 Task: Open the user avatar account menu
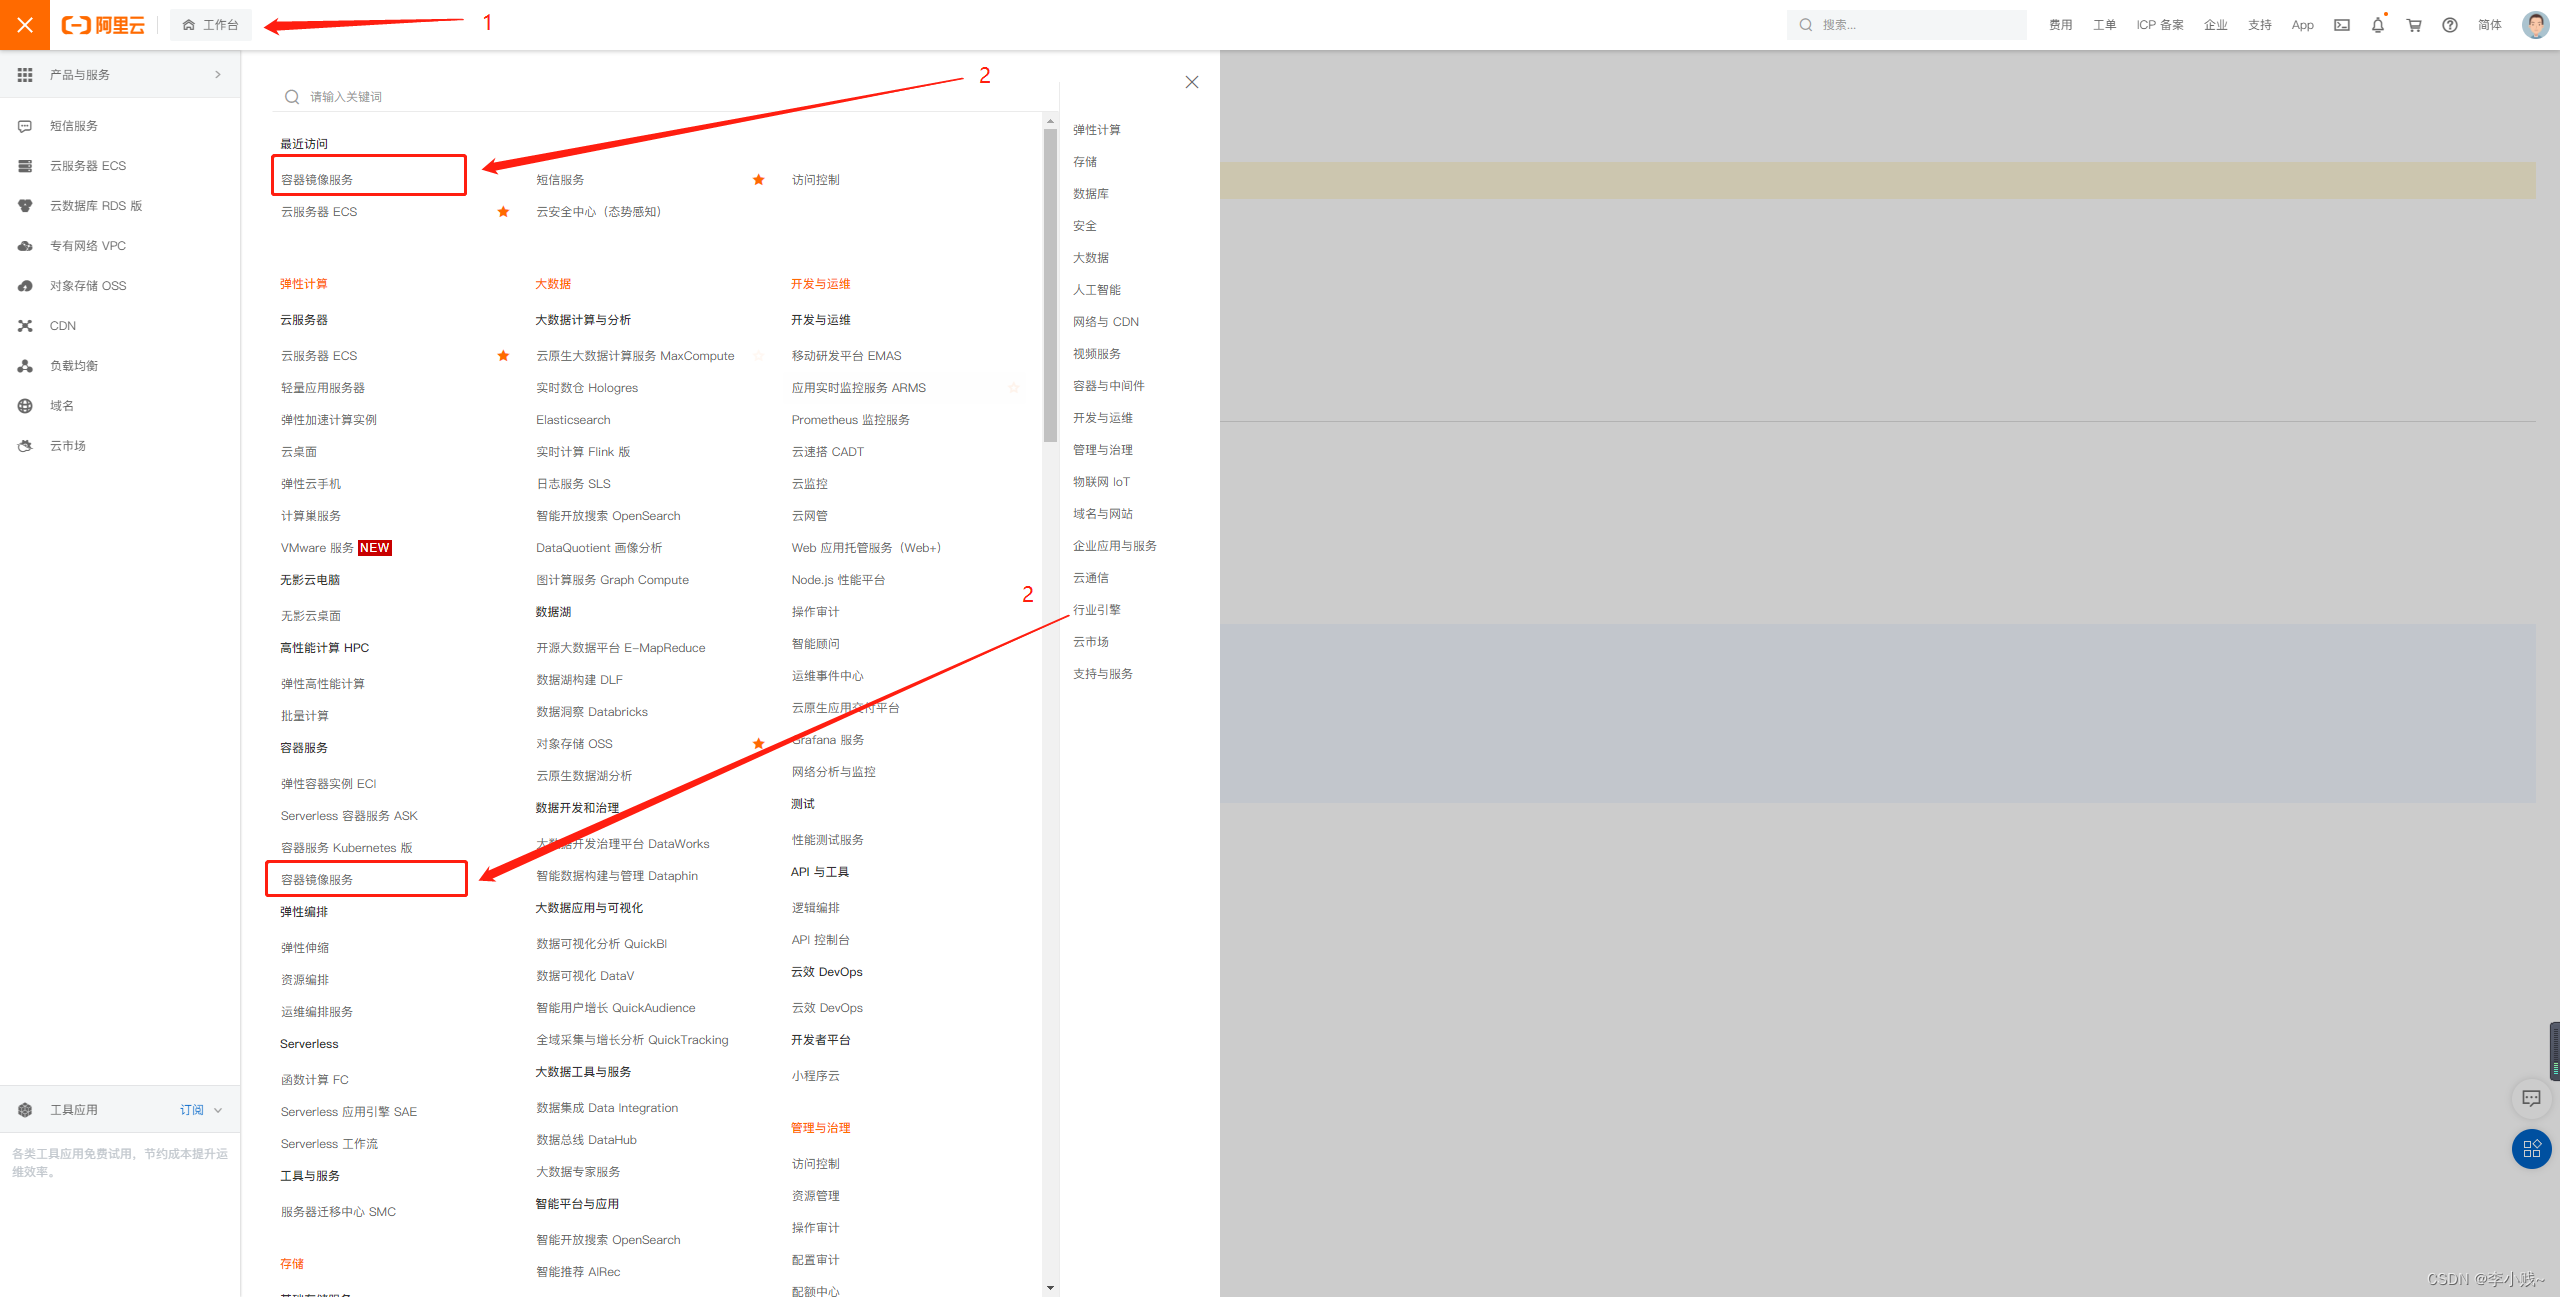pos(2536,25)
